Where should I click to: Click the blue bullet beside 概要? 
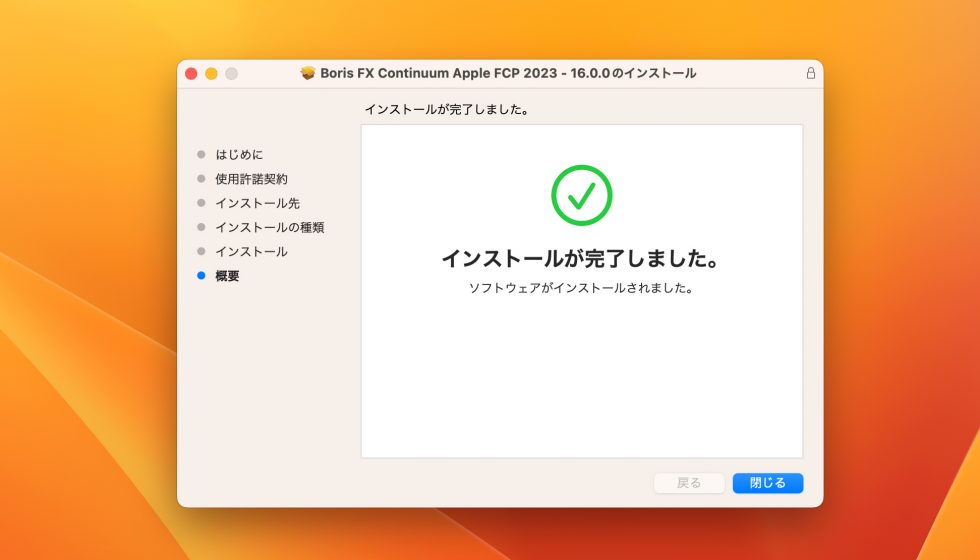[201, 276]
